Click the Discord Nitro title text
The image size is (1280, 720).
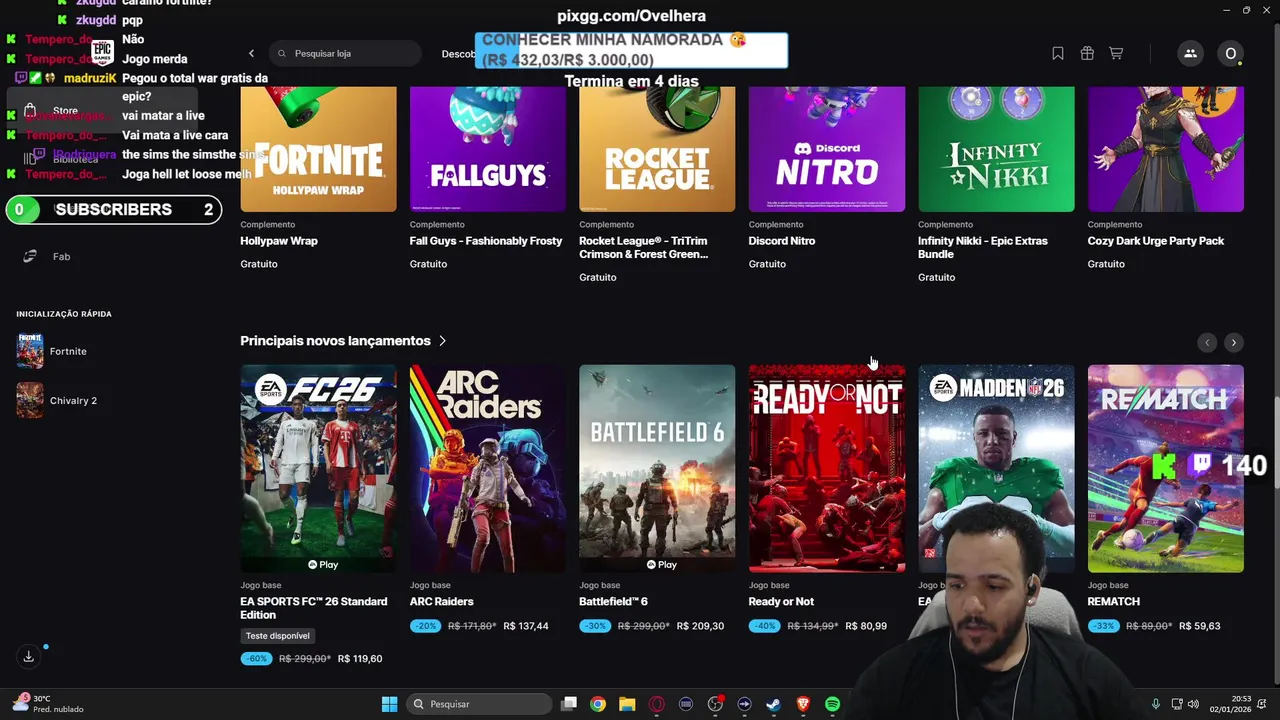click(x=782, y=241)
